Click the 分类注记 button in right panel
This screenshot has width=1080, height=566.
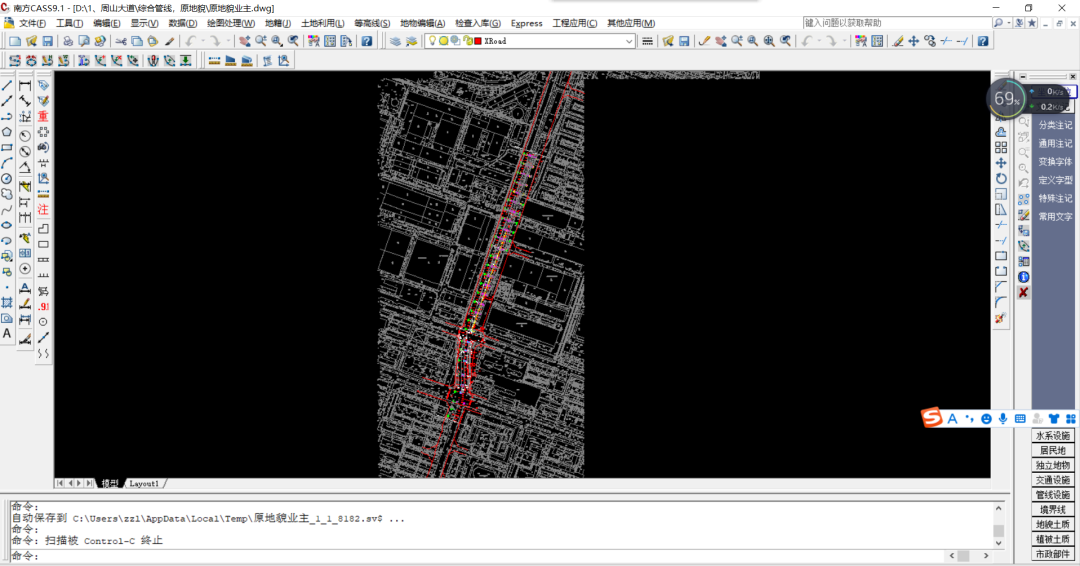pos(1054,125)
